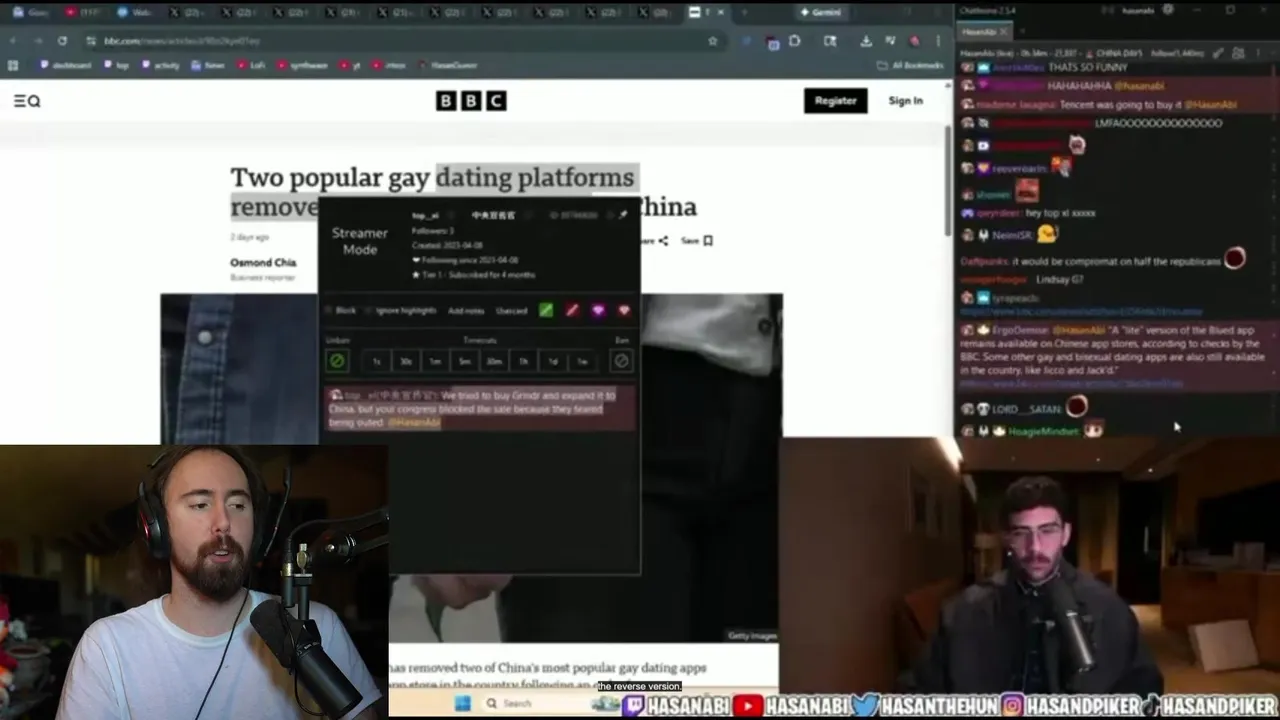The height and width of the screenshot is (720, 1280).
Task: Open Chatterino settings gear
Action: (1167, 10)
